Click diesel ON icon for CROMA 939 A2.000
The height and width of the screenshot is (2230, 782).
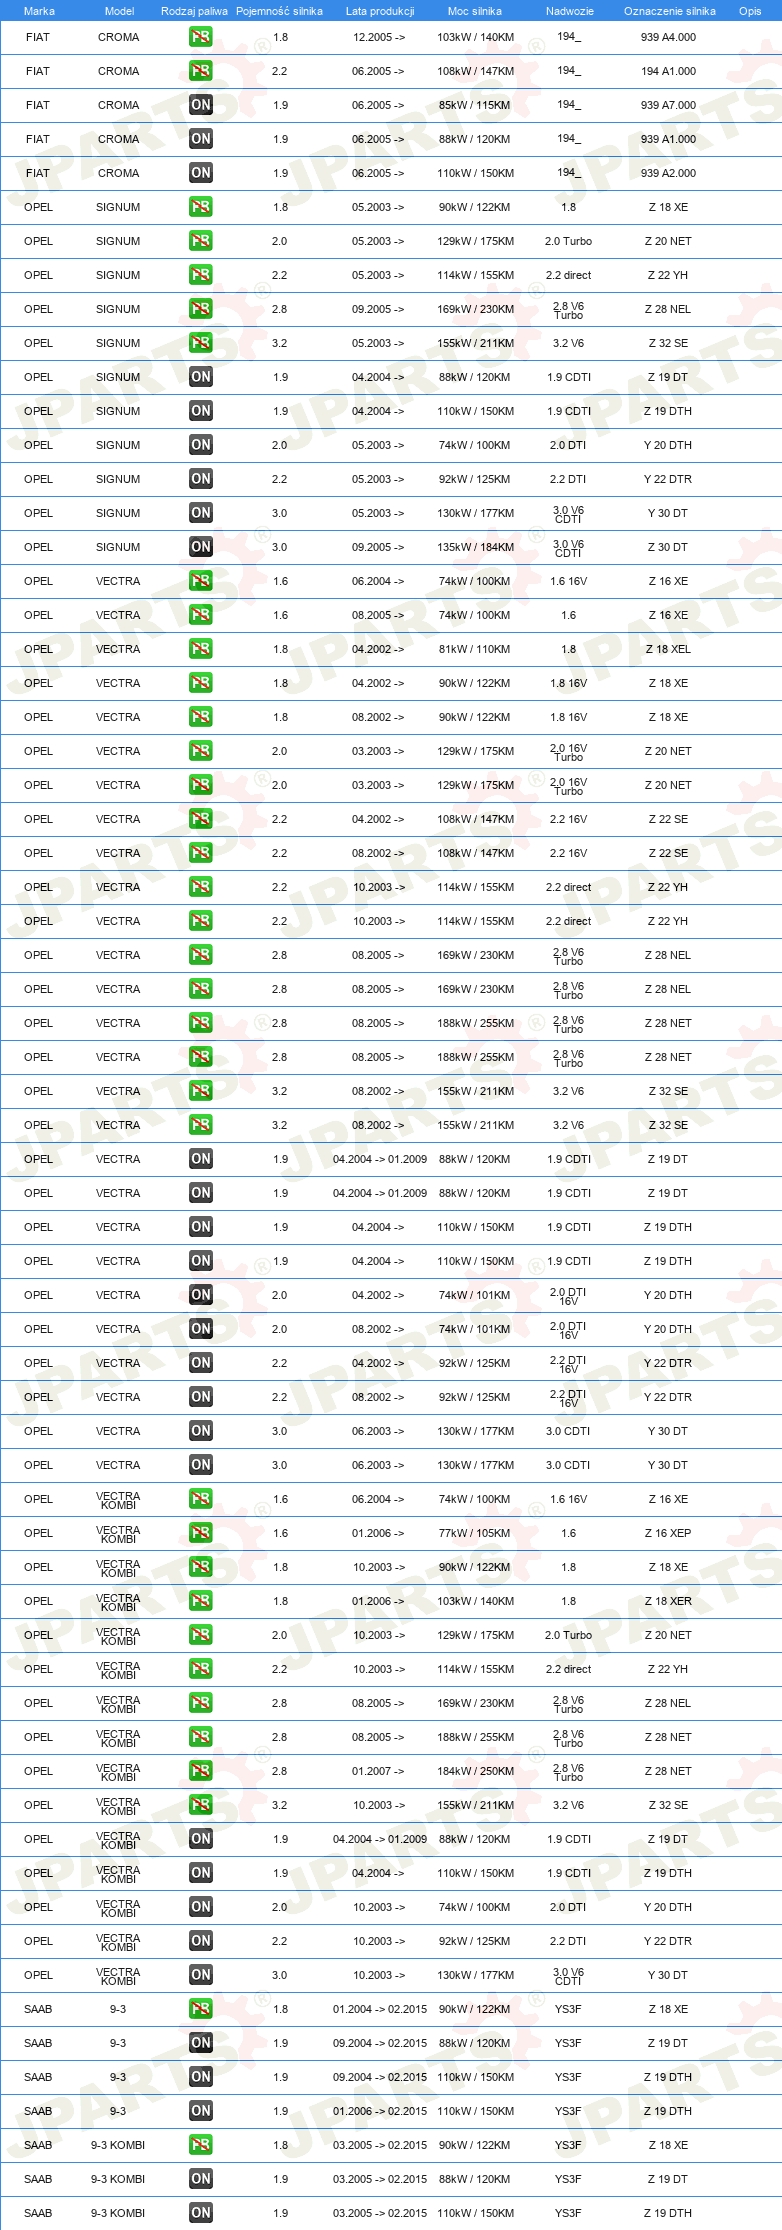[x=201, y=173]
